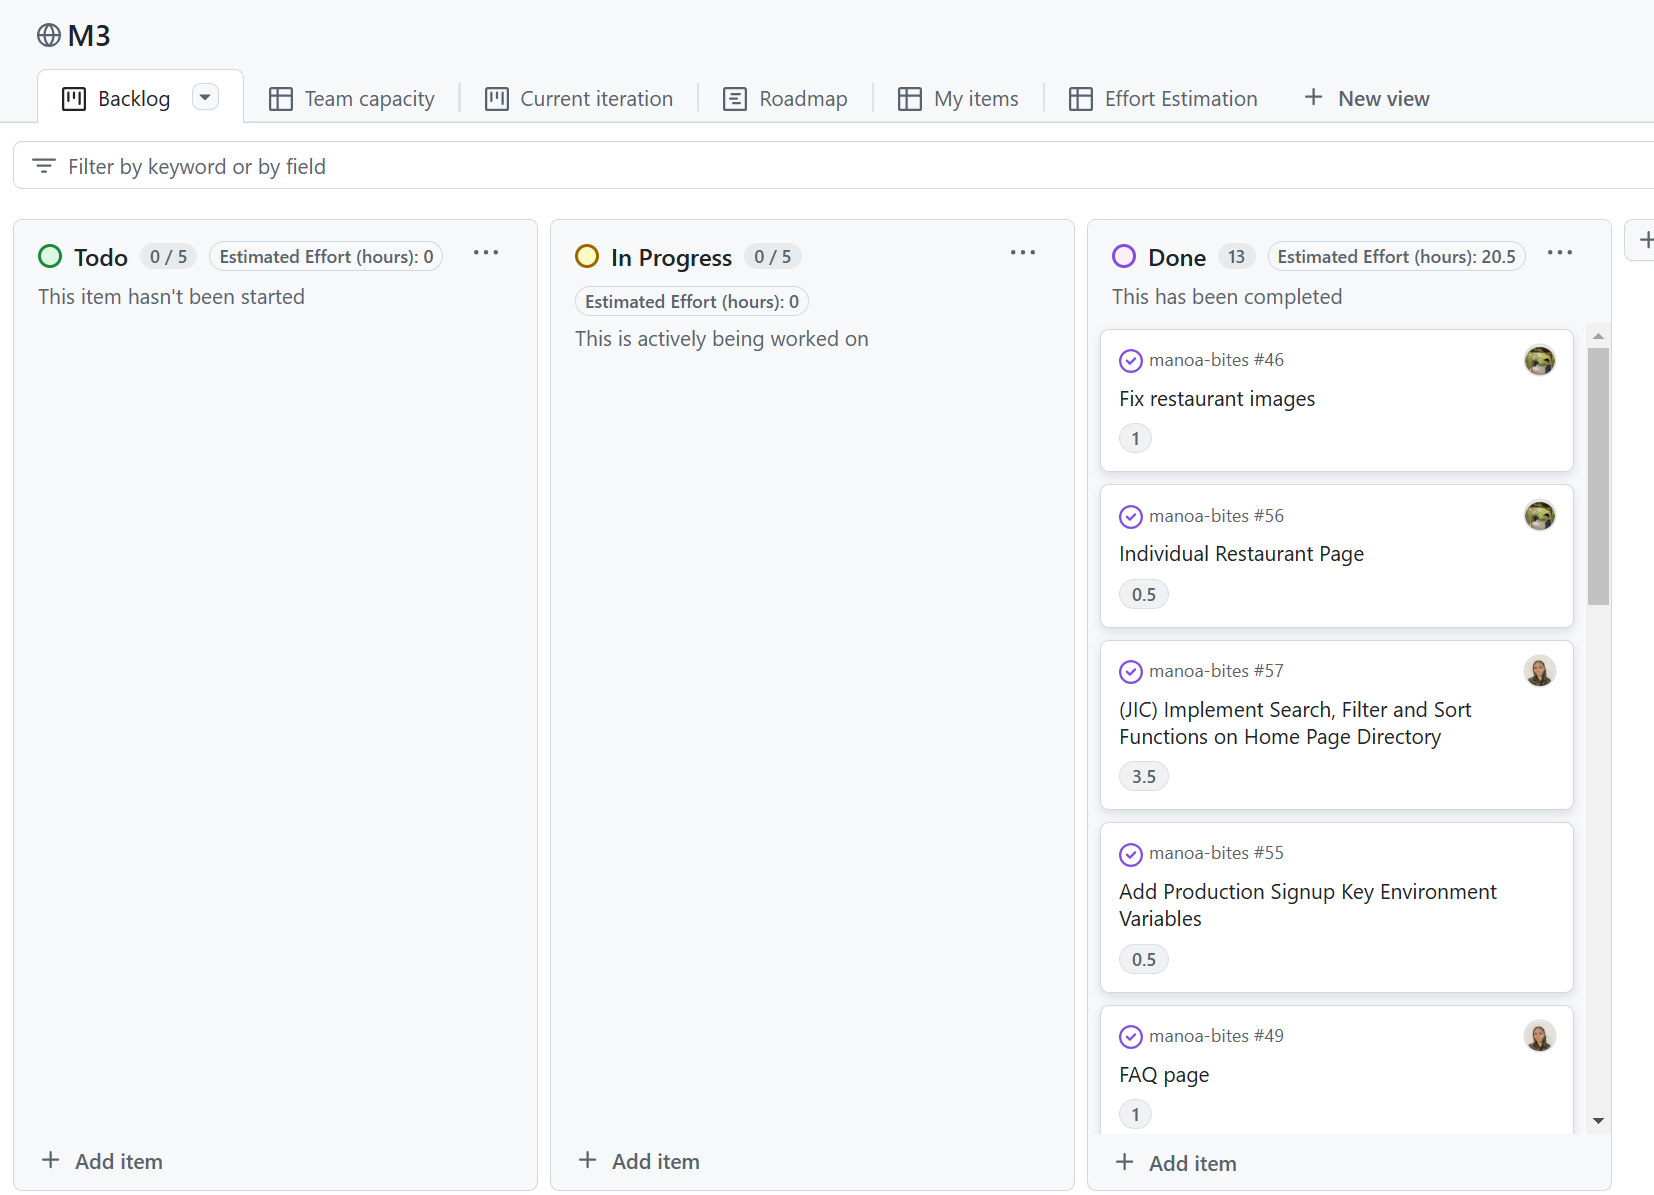Open the Implement Search, Filter and Sort issue
Viewport: 1654px width, 1195px height.
[x=1295, y=723]
